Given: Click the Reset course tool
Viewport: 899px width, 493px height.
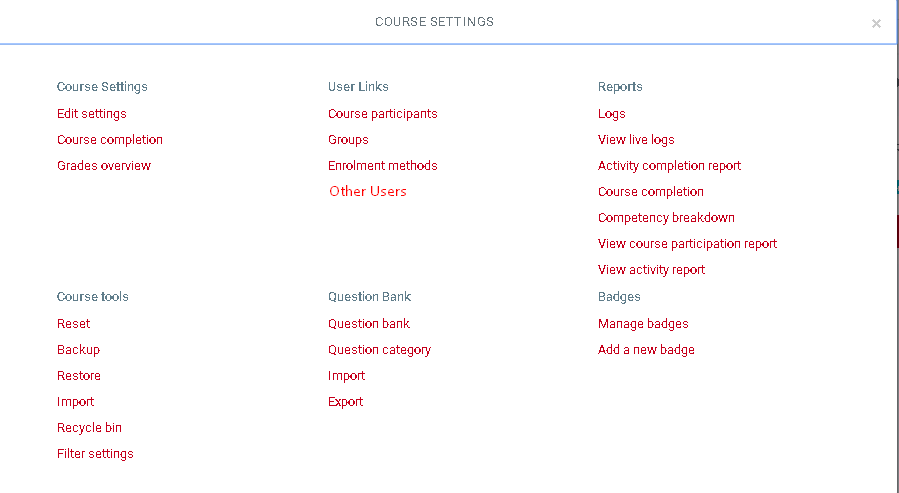Looking at the screenshot, I should pos(74,324).
